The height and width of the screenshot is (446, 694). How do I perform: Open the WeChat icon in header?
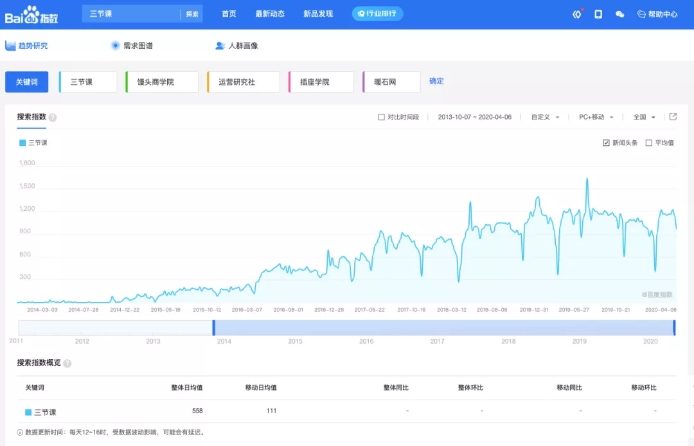620,14
